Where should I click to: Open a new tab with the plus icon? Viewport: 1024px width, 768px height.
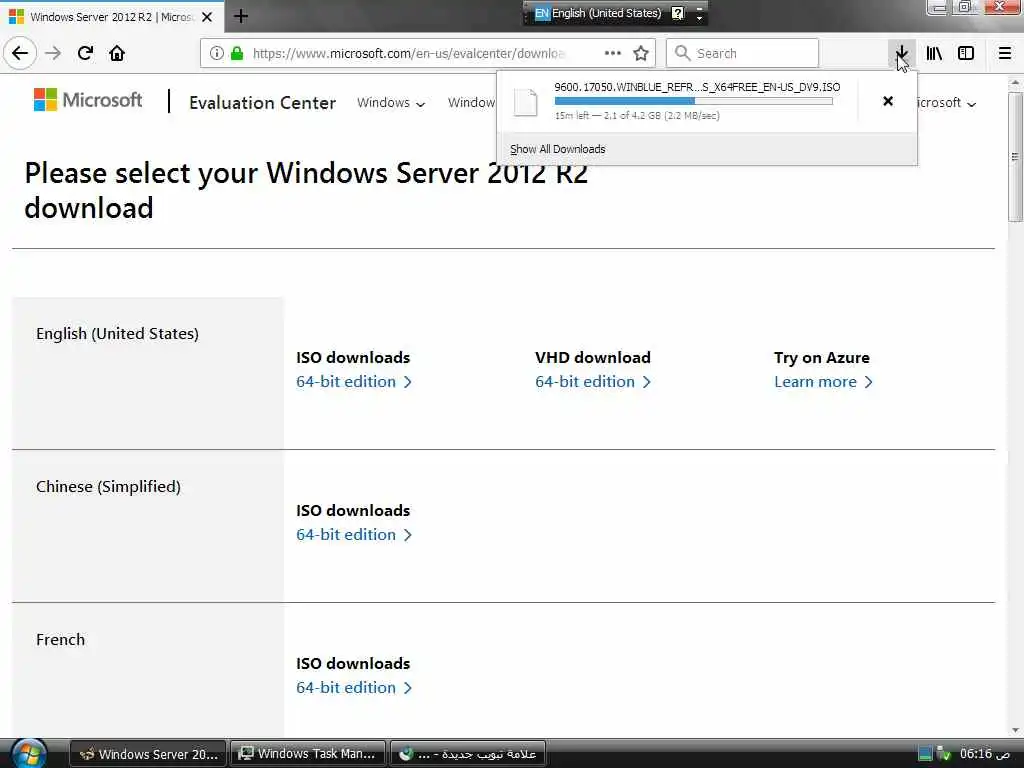pyautogui.click(x=241, y=16)
